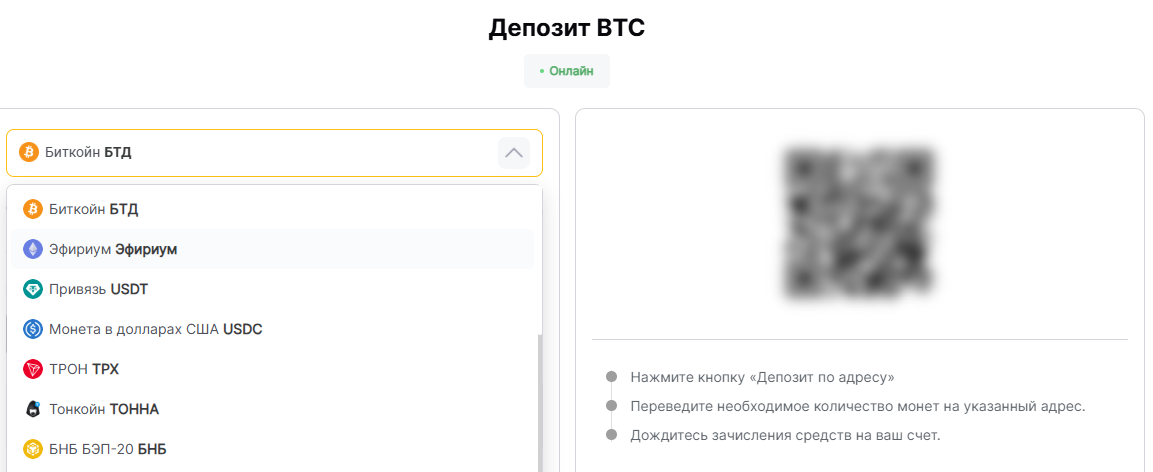Choose ТРОН ТРХ from the currency list
This screenshot has width=1153, height=472.
(x=273, y=369)
